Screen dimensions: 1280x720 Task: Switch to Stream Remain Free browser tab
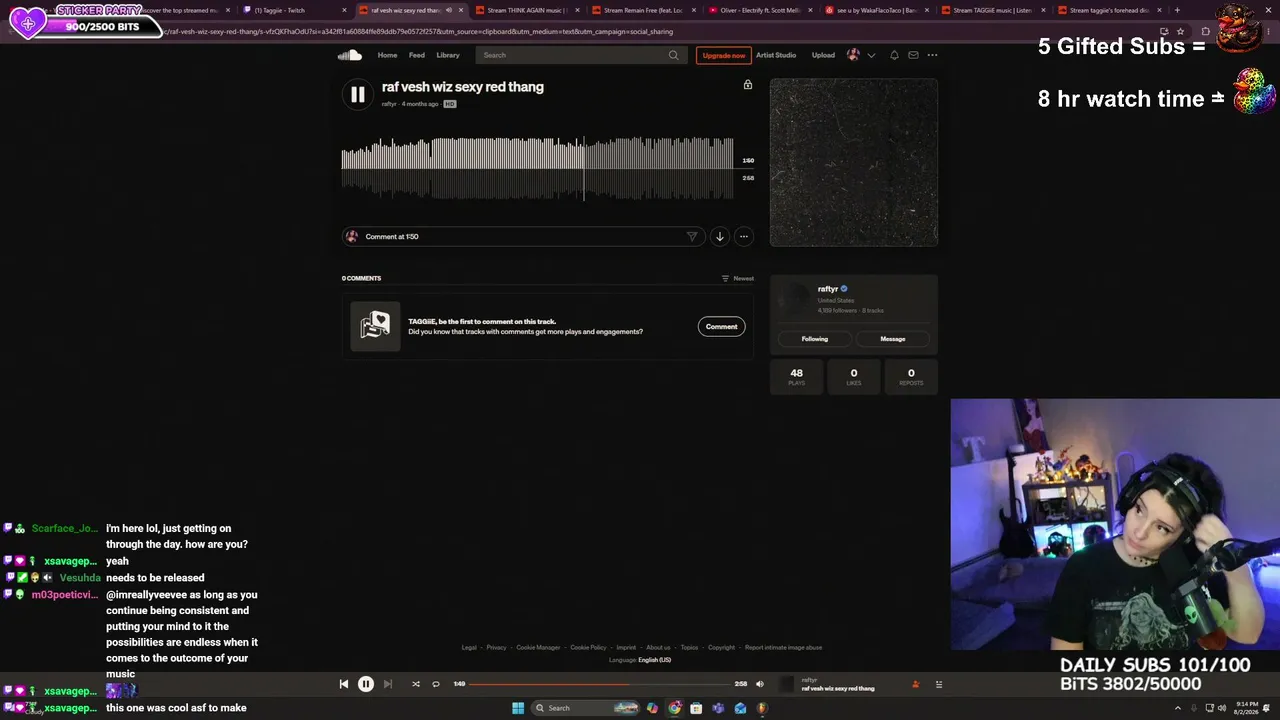(x=643, y=10)
